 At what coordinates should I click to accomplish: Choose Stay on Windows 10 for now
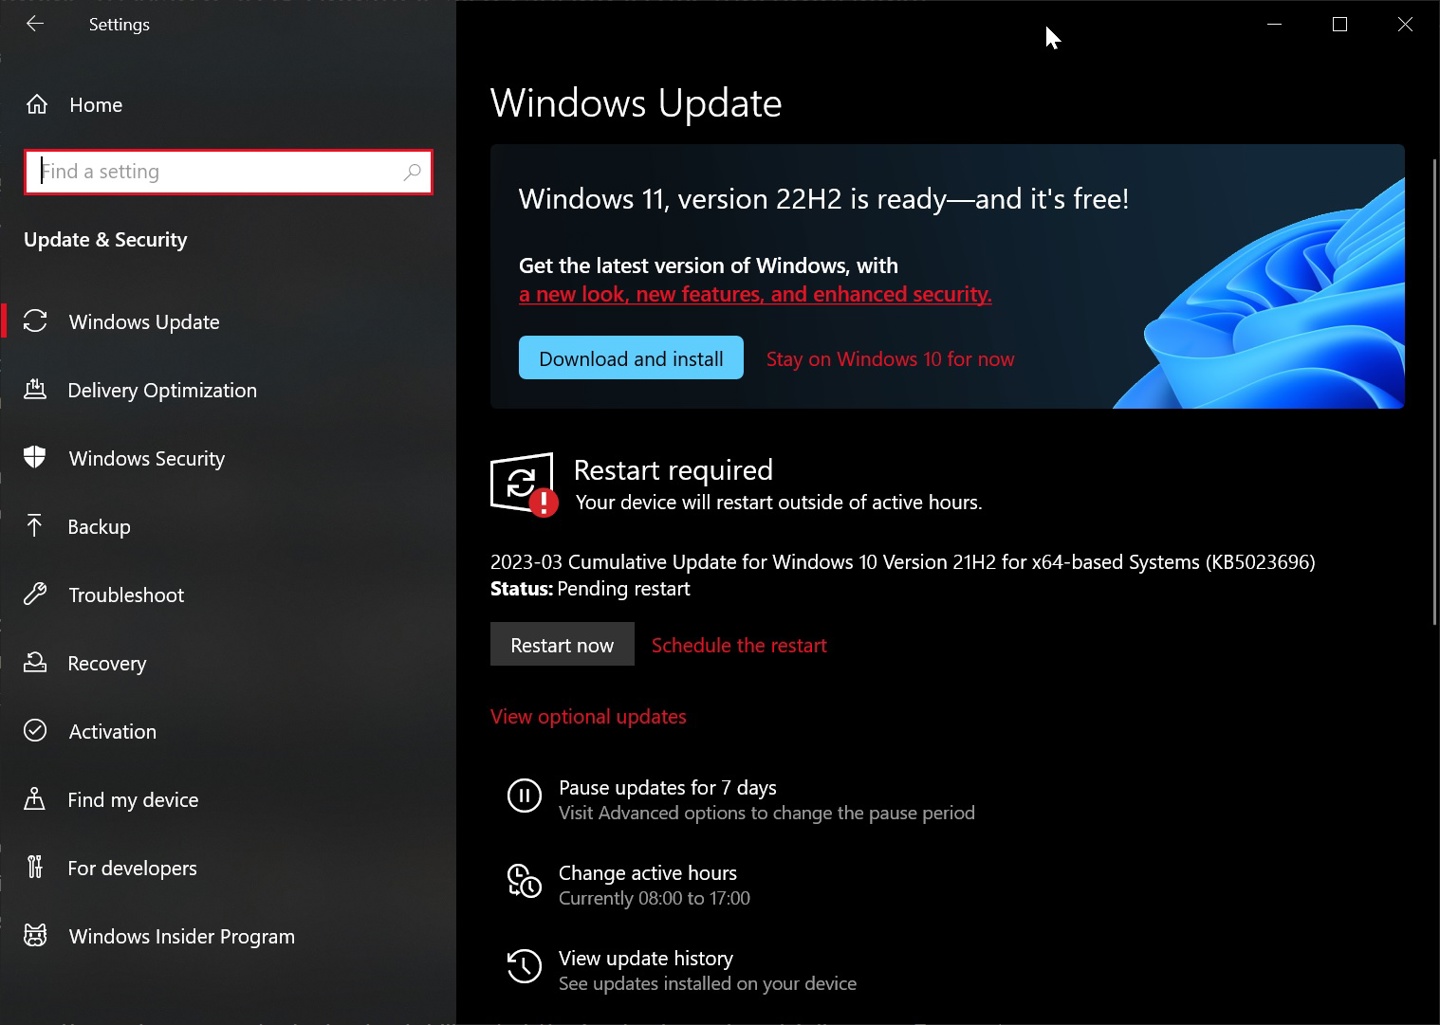pyautogui.click(x=889, y=358)
